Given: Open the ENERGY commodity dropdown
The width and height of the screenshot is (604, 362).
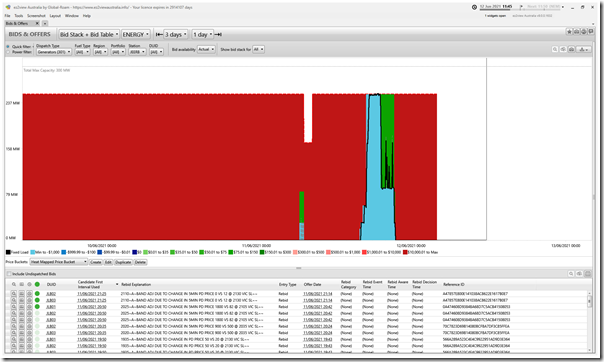Looking at the screenshot, I should pyautogui.click(x=136, y=34).
